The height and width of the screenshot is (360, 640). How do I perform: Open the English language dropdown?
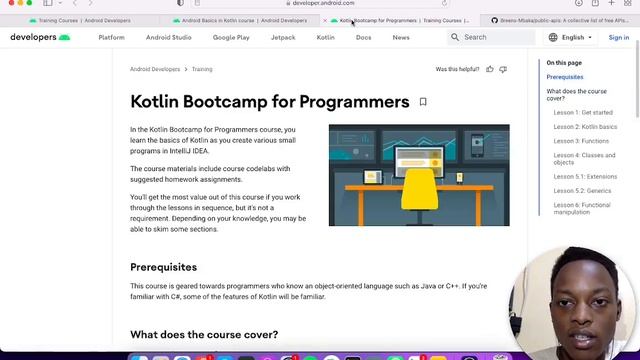[570, 37]
